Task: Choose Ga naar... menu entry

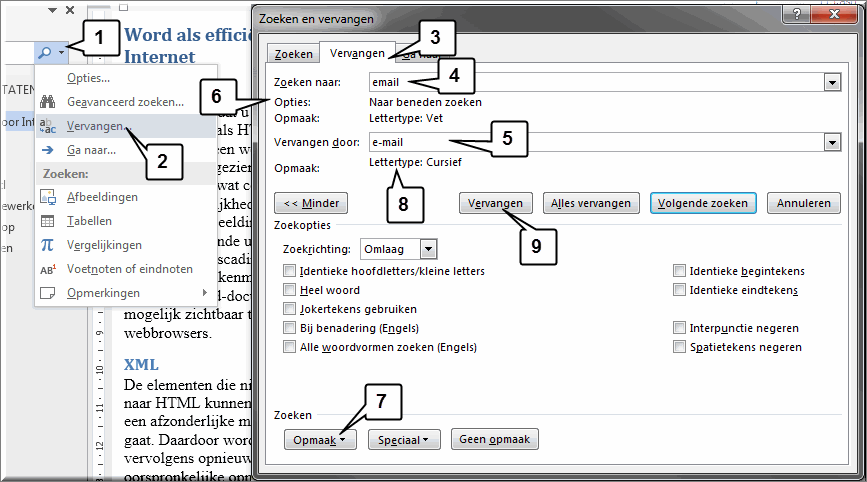Action: point(91,150)
